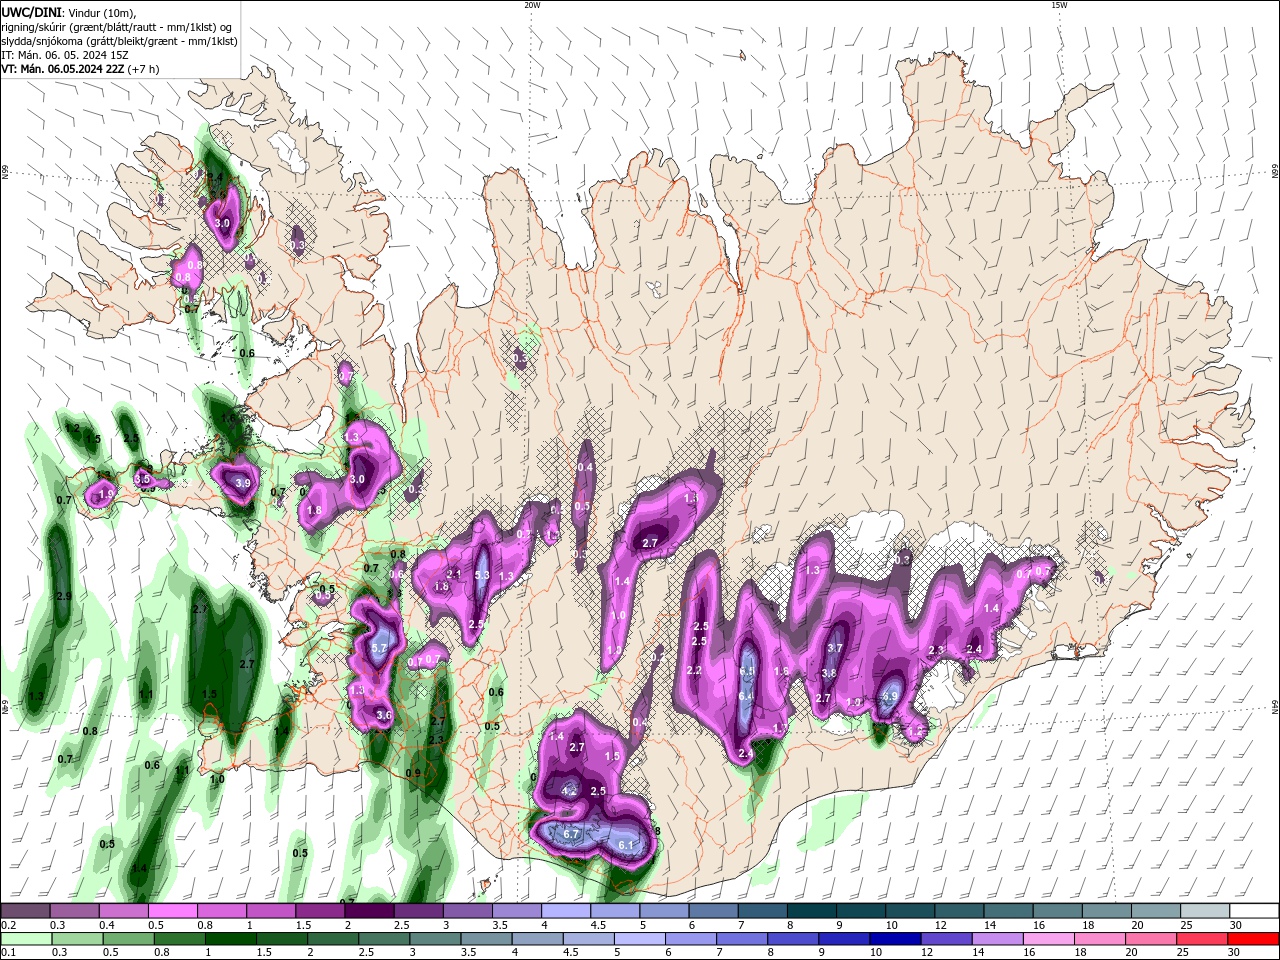Pick the upper legend swatch labeled 1.5
This screenshot has height=960, width=1280.
(x=320, y=911)
